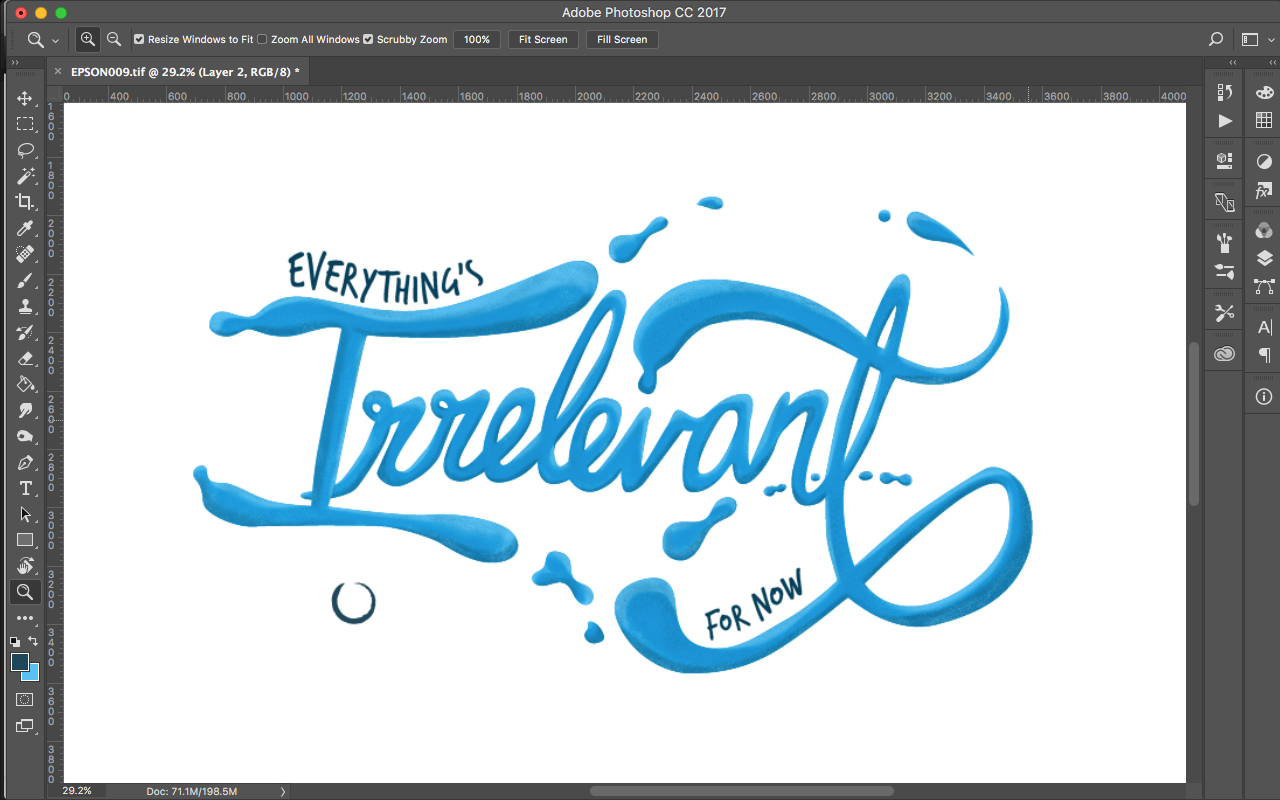Enable Zoom All Windows checkbox
This screenshot has height=800, width=1280.
[262, 40]
